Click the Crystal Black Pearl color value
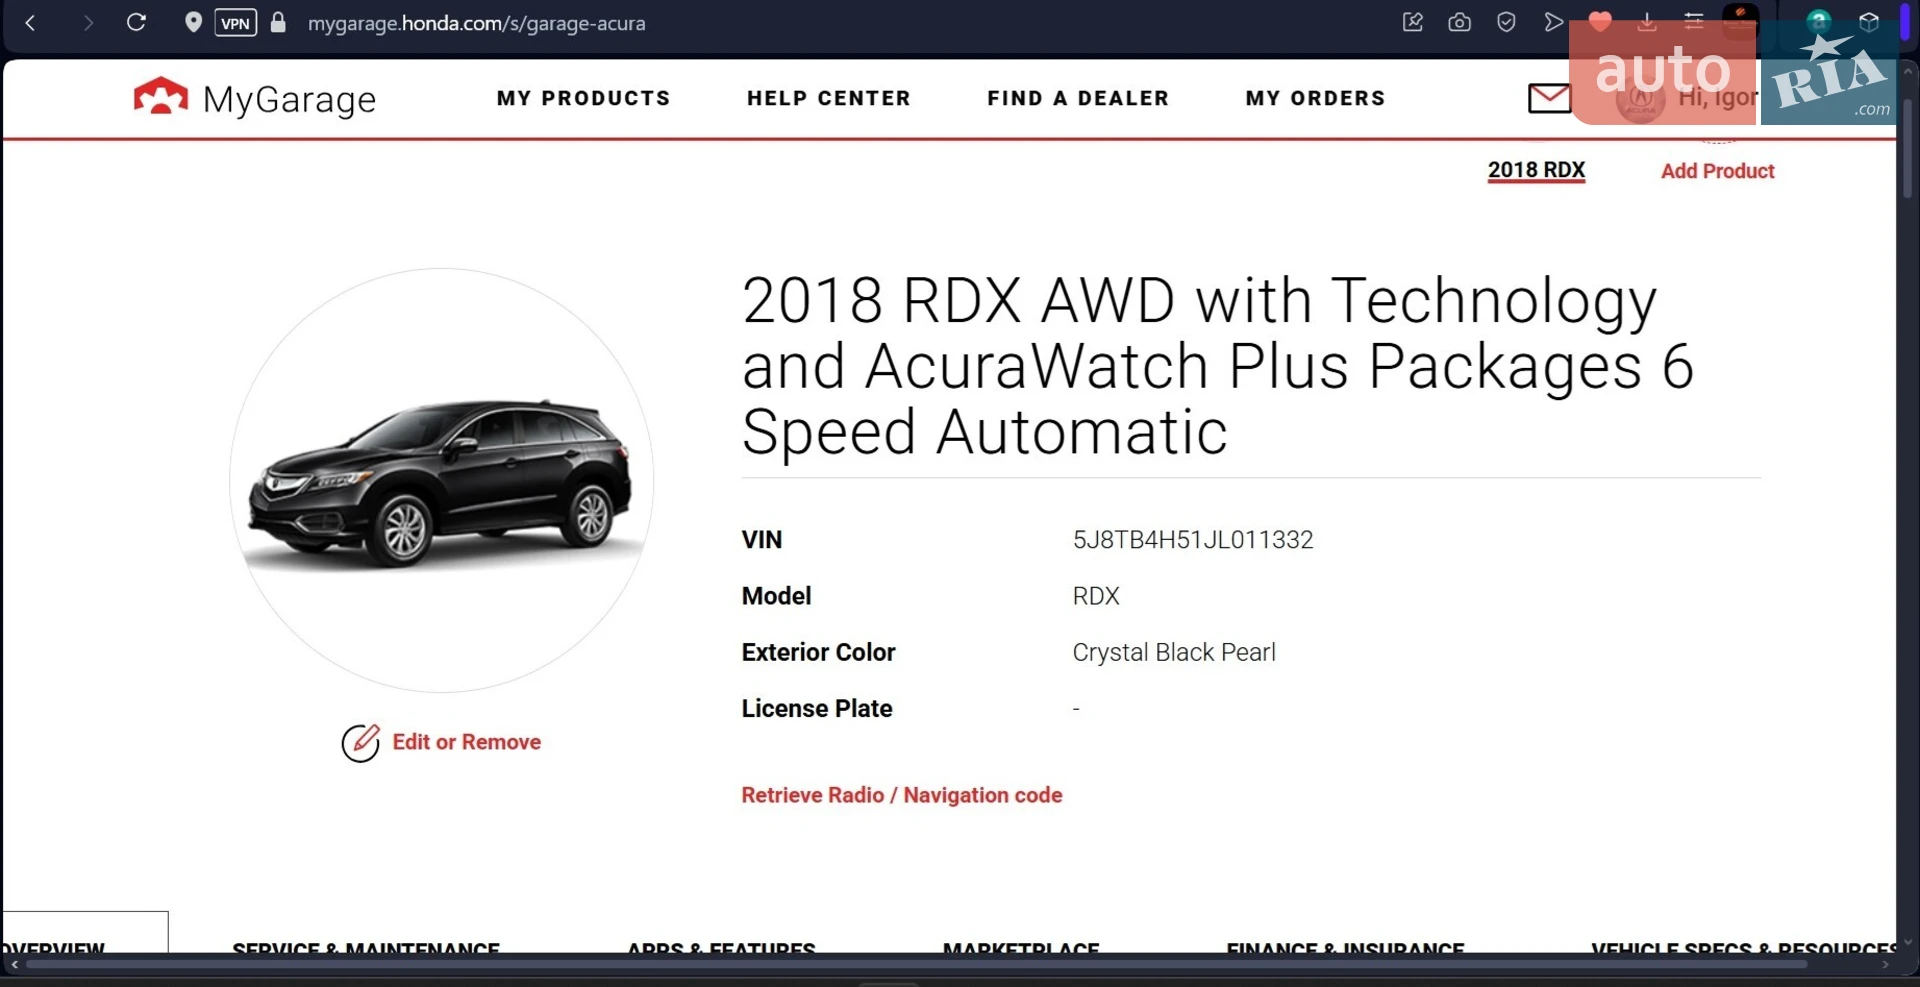This screenshot has width=1920, height=987. pos(1174,652)
